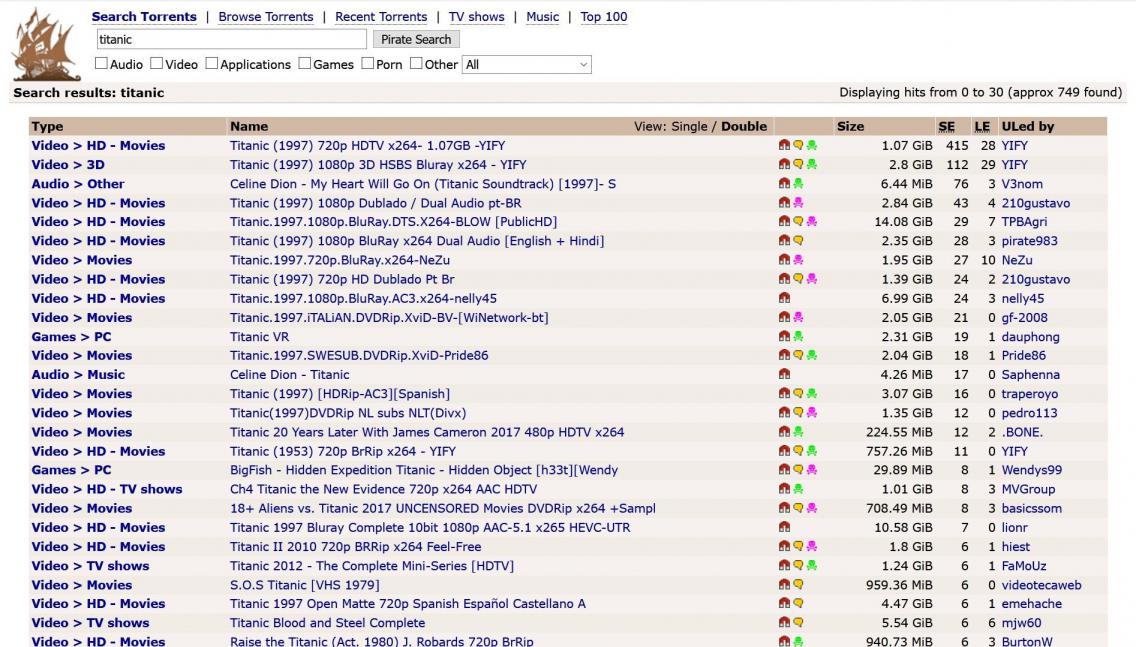Screen dimensions: 1136x647
Task: Check the Other category checkbox
Action: [x=416, y=64]
